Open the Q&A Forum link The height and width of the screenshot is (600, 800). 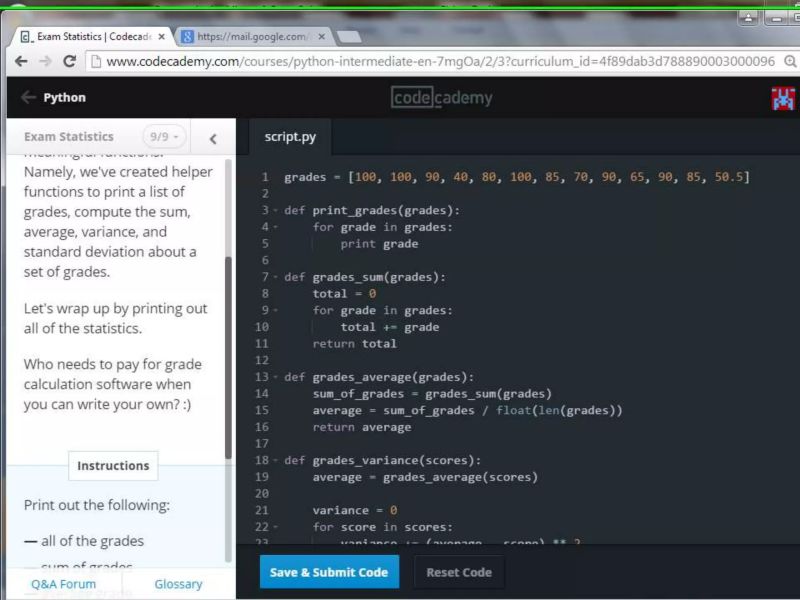(x=62, y=583)
